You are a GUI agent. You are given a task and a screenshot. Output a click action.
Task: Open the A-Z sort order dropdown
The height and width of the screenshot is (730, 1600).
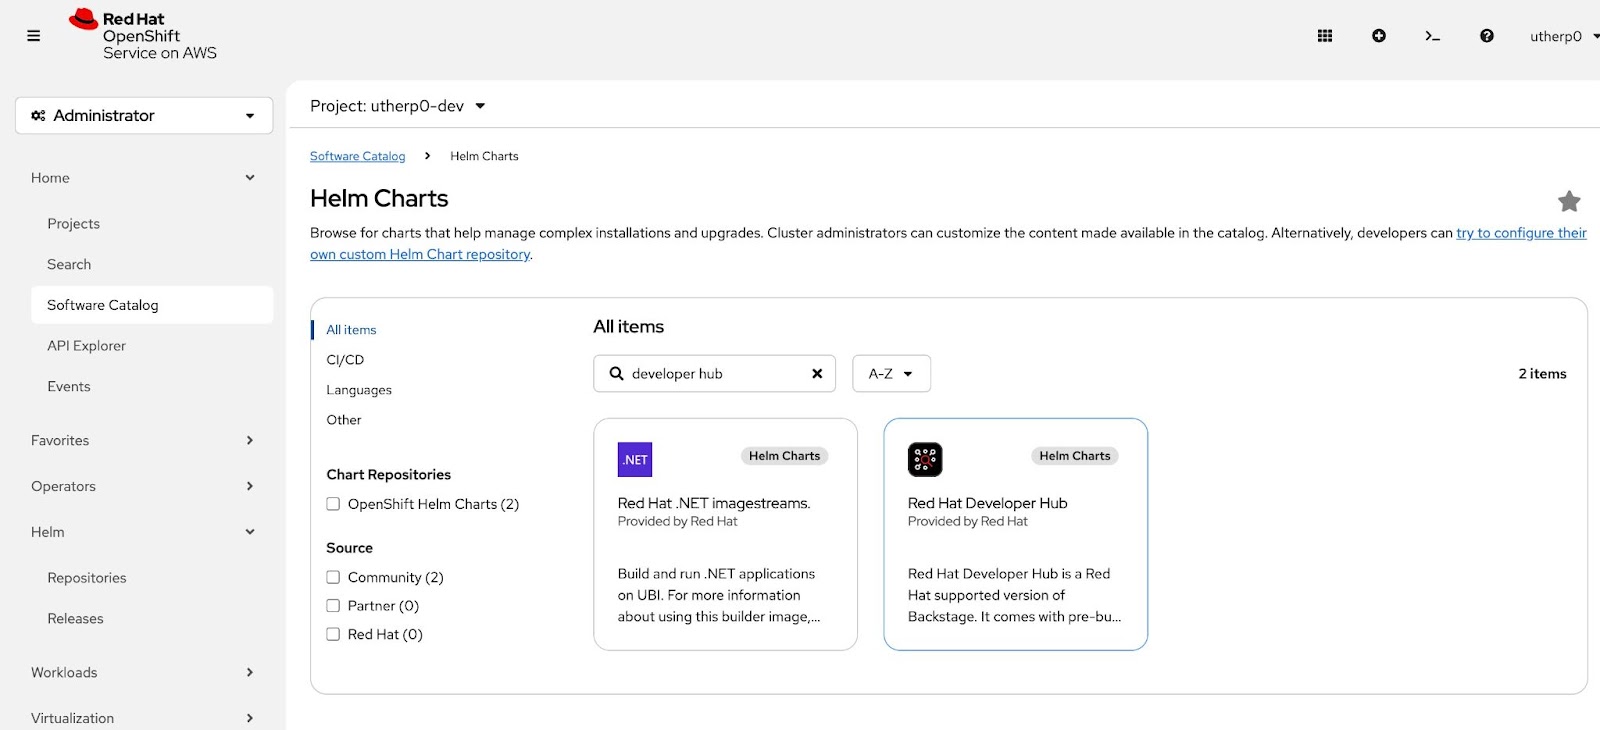pyautogui.click(x=891, y=374)
